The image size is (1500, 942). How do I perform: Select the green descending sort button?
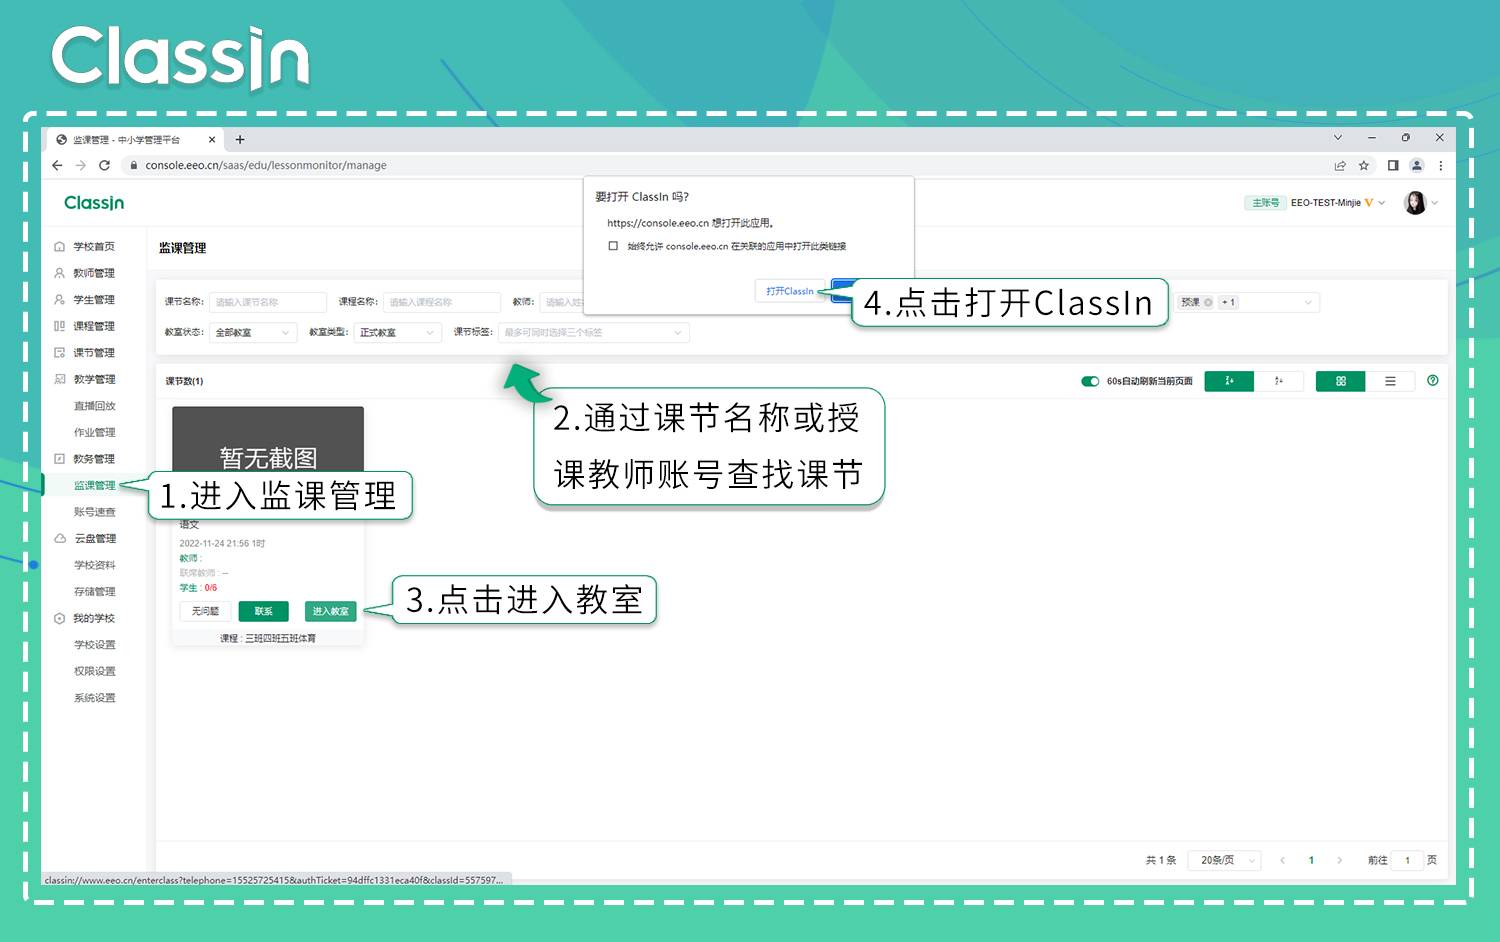click(1229, 381)
